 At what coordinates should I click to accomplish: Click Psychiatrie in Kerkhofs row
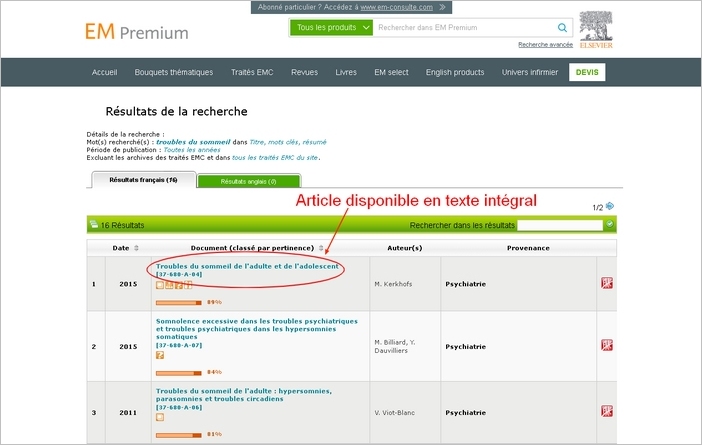pos(465,284)
